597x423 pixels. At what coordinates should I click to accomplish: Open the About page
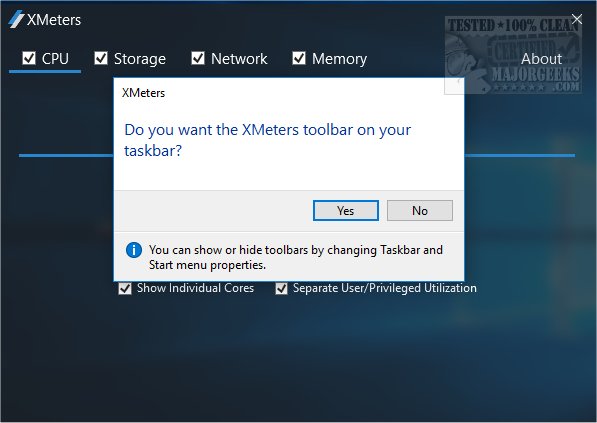(x=541, y=59)
